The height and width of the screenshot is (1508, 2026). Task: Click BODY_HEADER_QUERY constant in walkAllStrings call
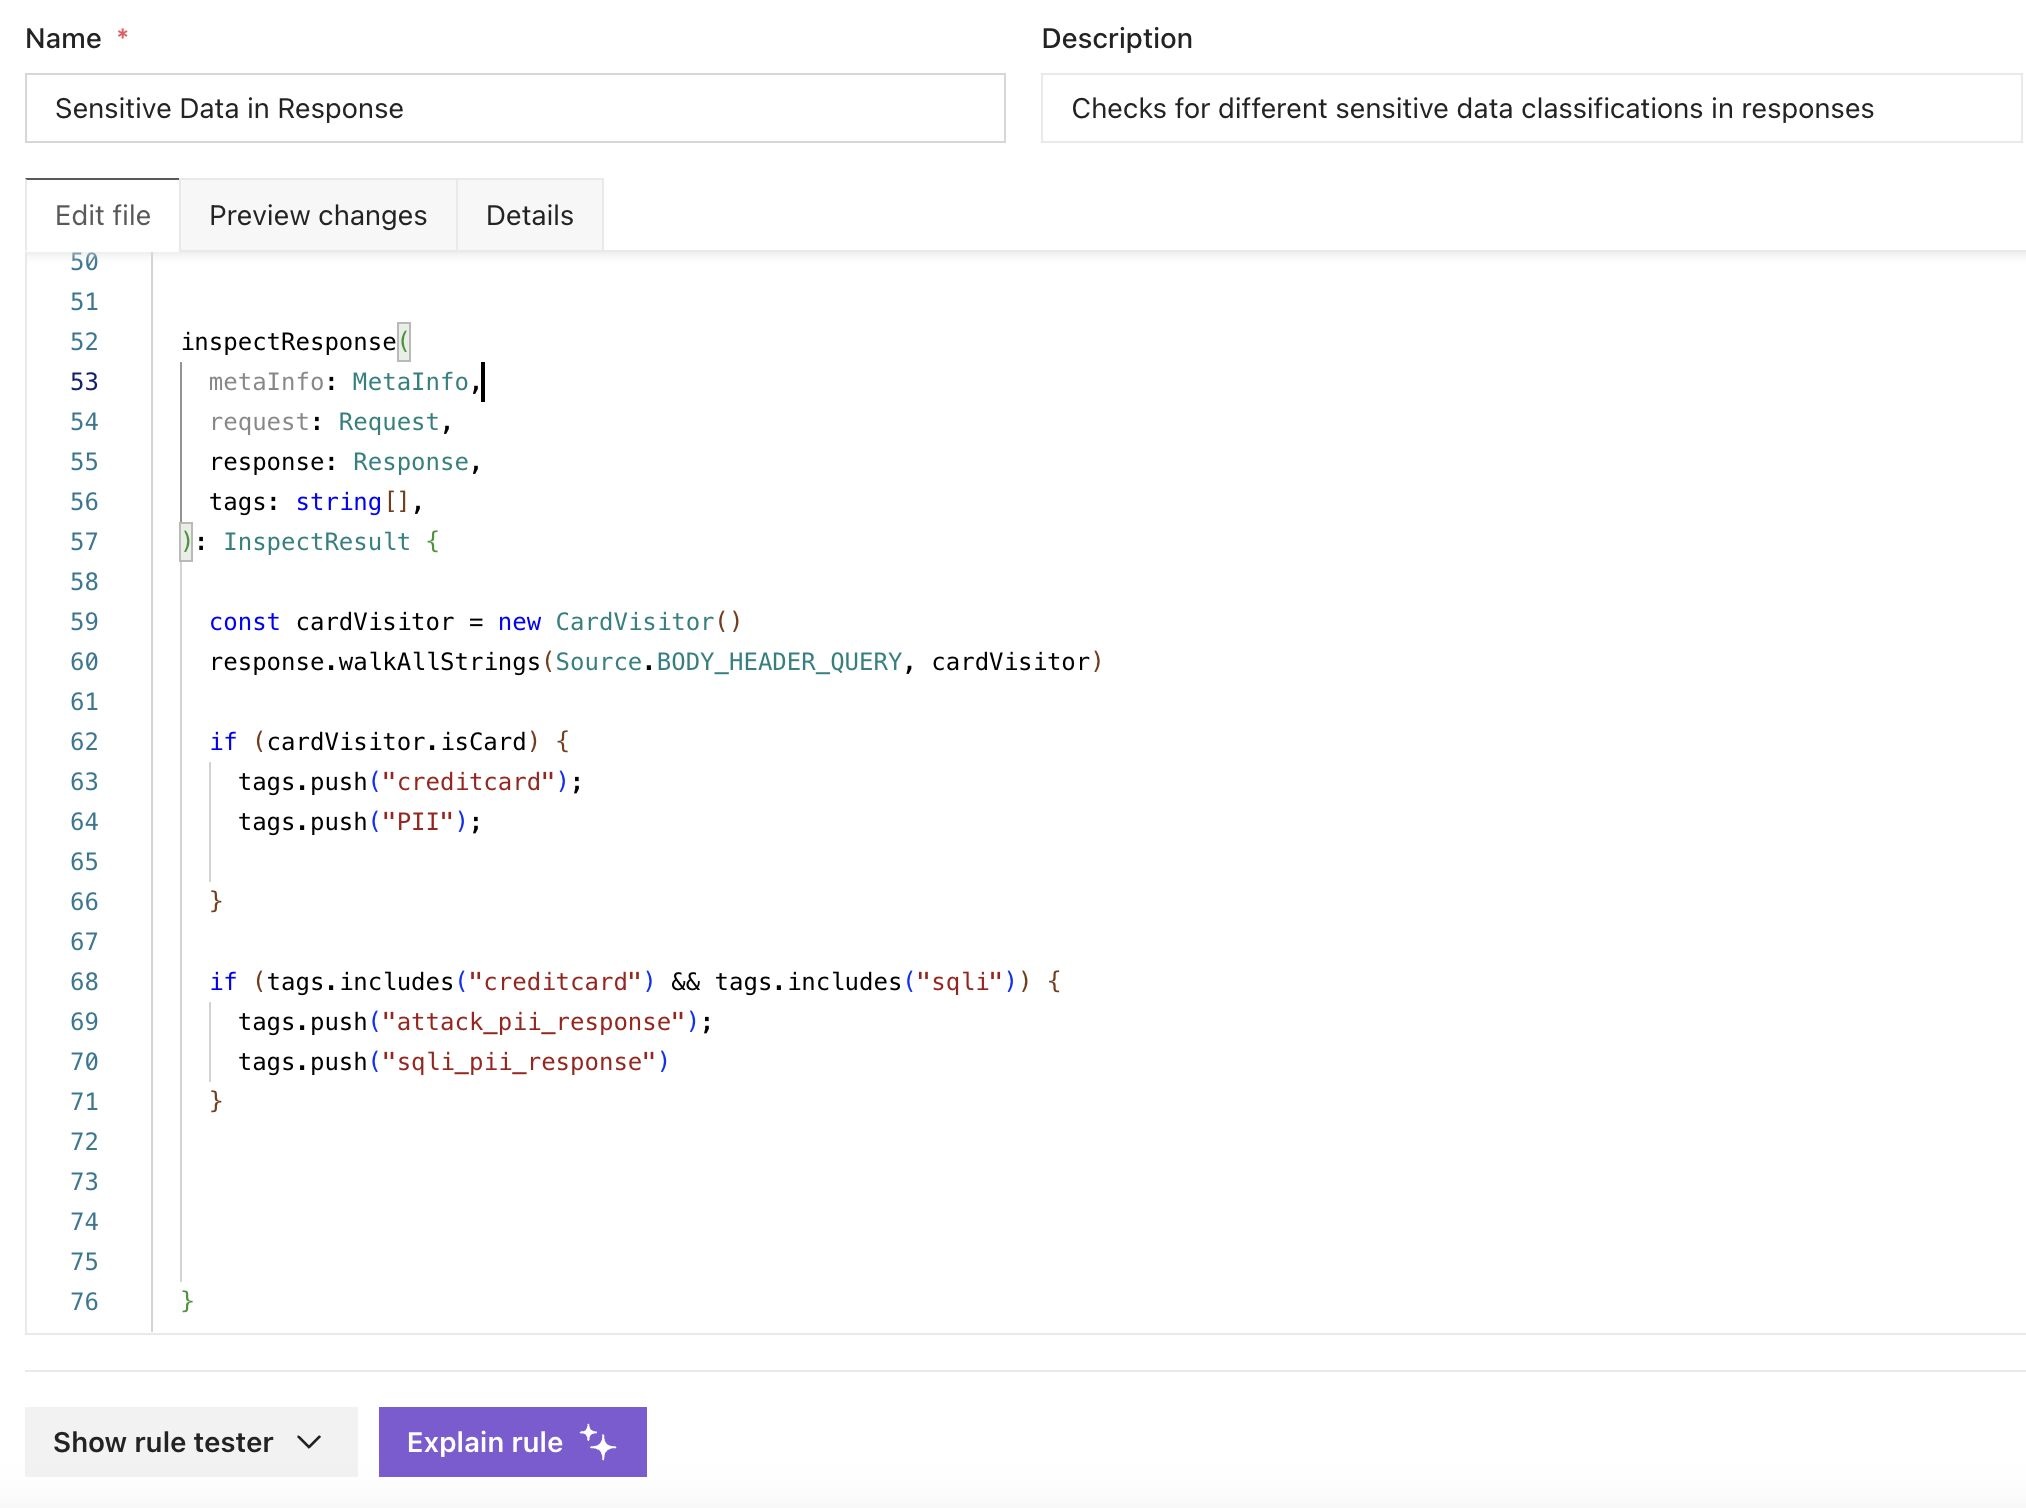click(778, 662)
